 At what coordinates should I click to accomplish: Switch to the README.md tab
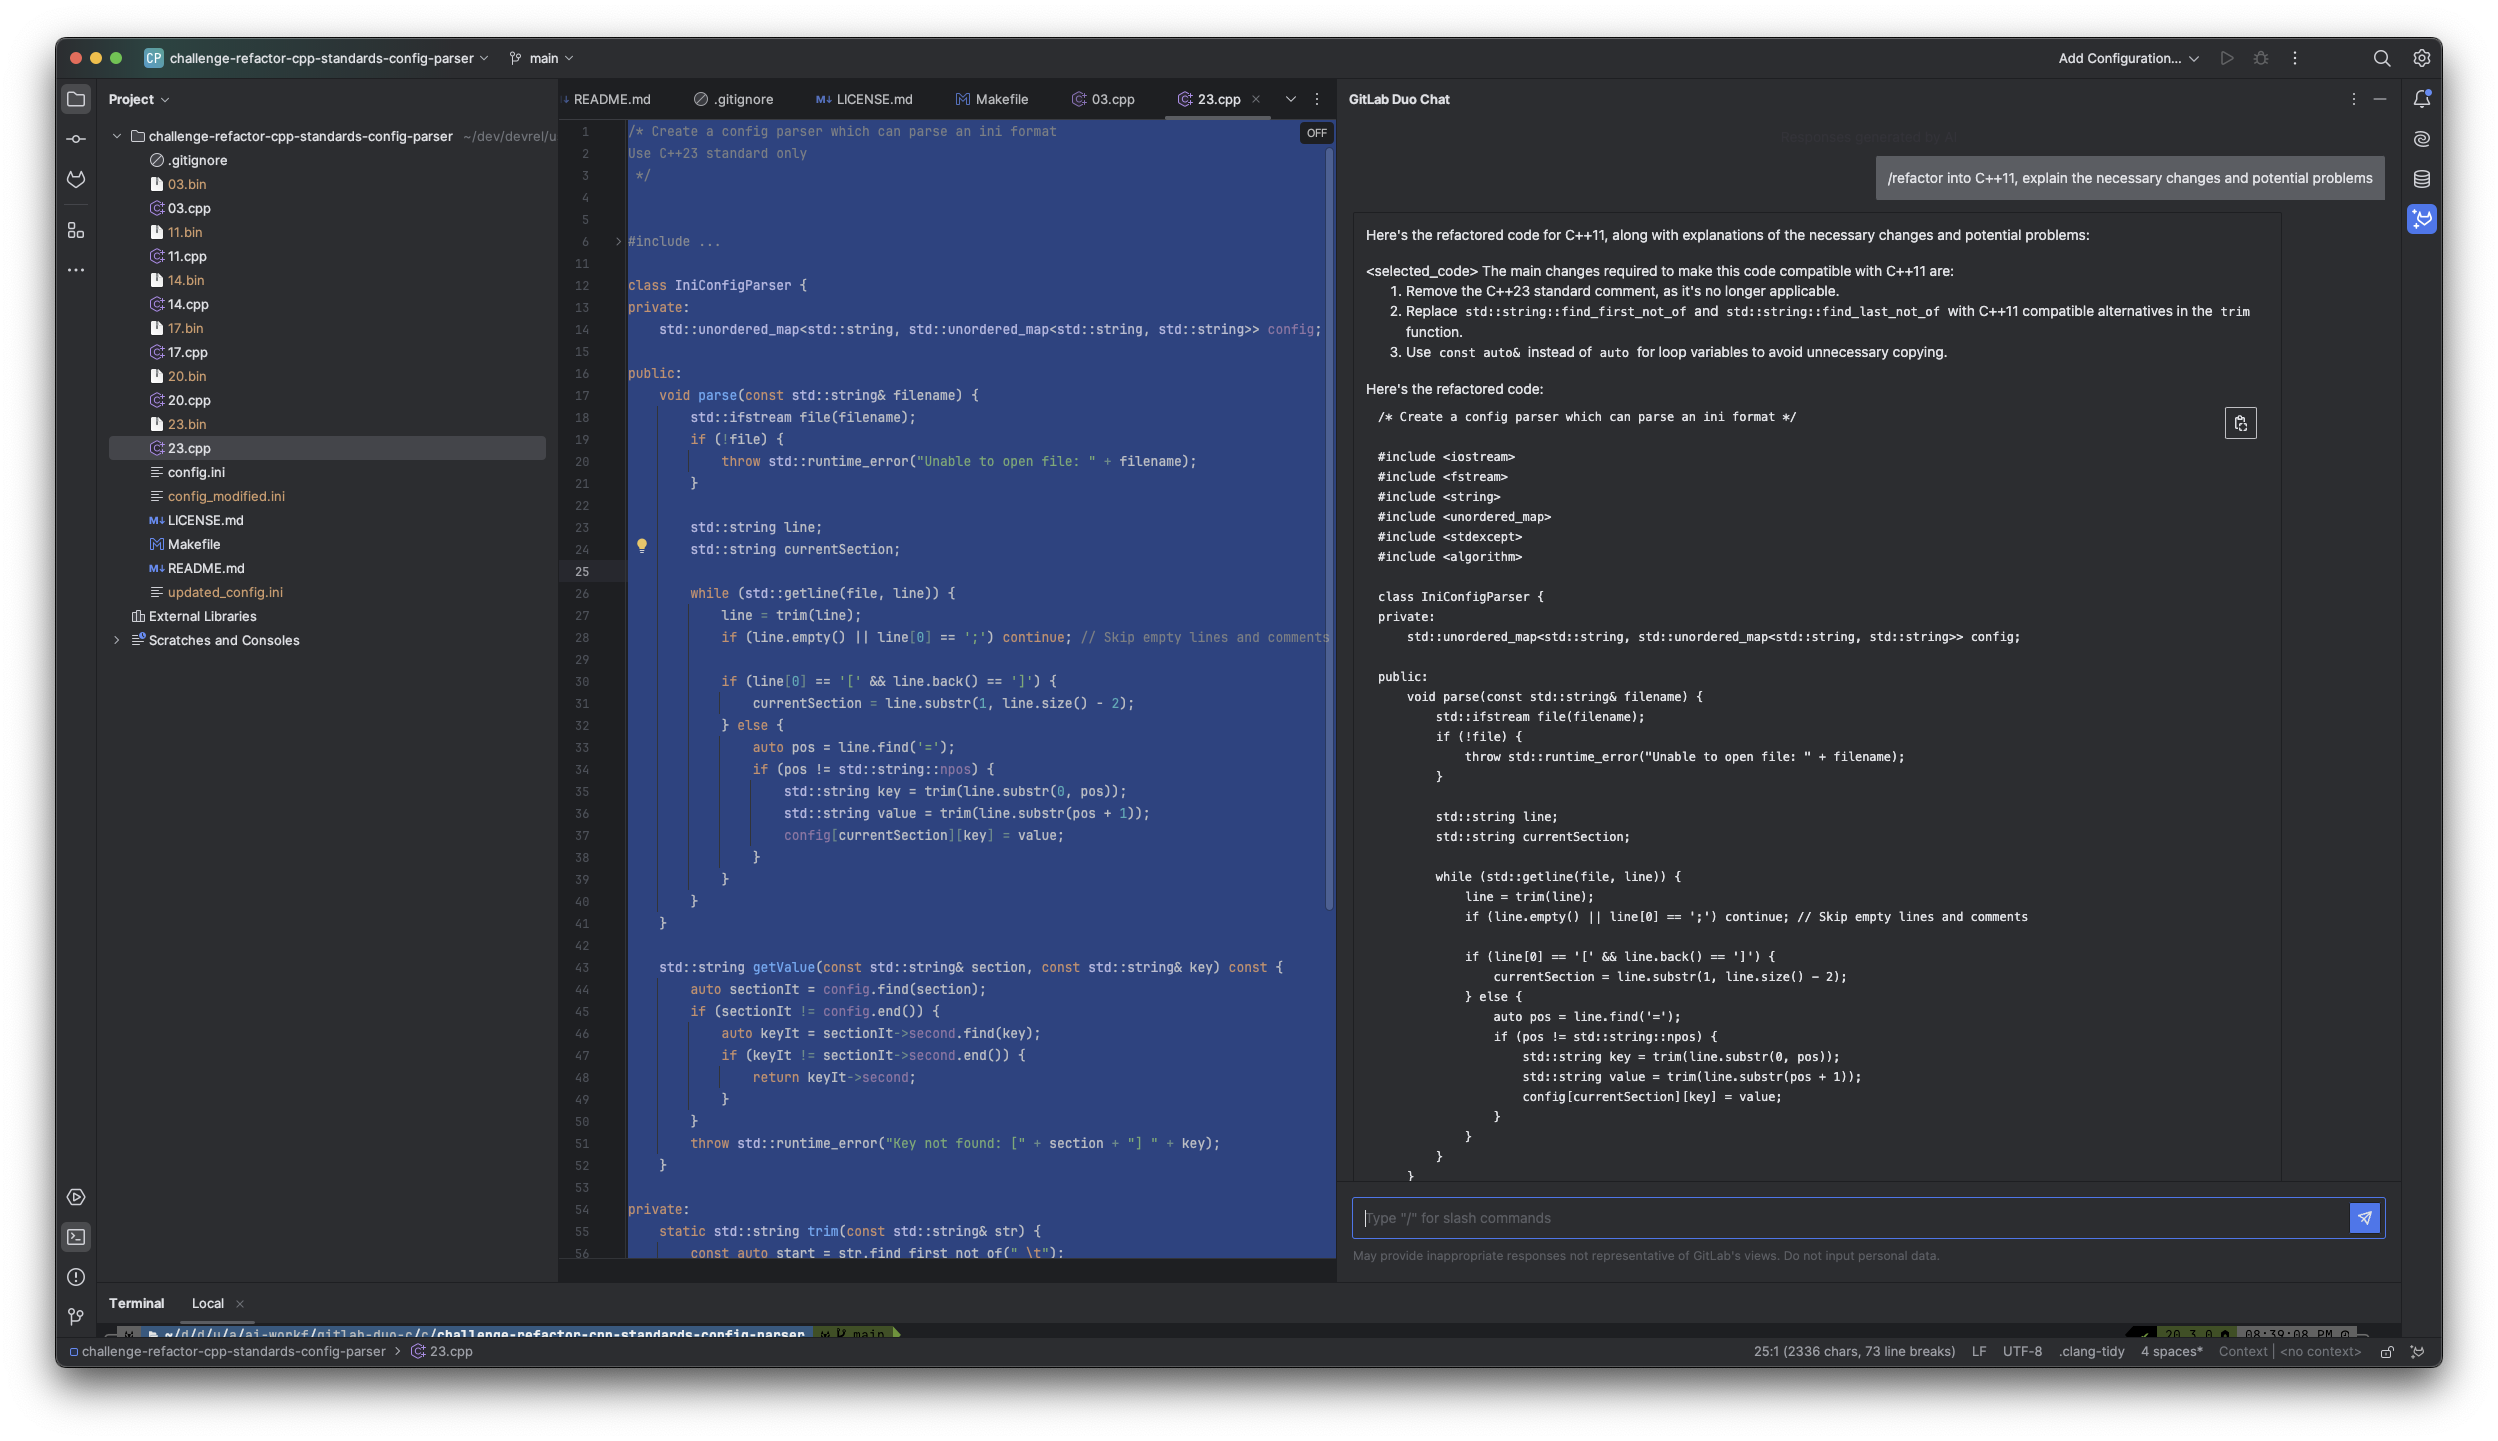tap(612, 98)
